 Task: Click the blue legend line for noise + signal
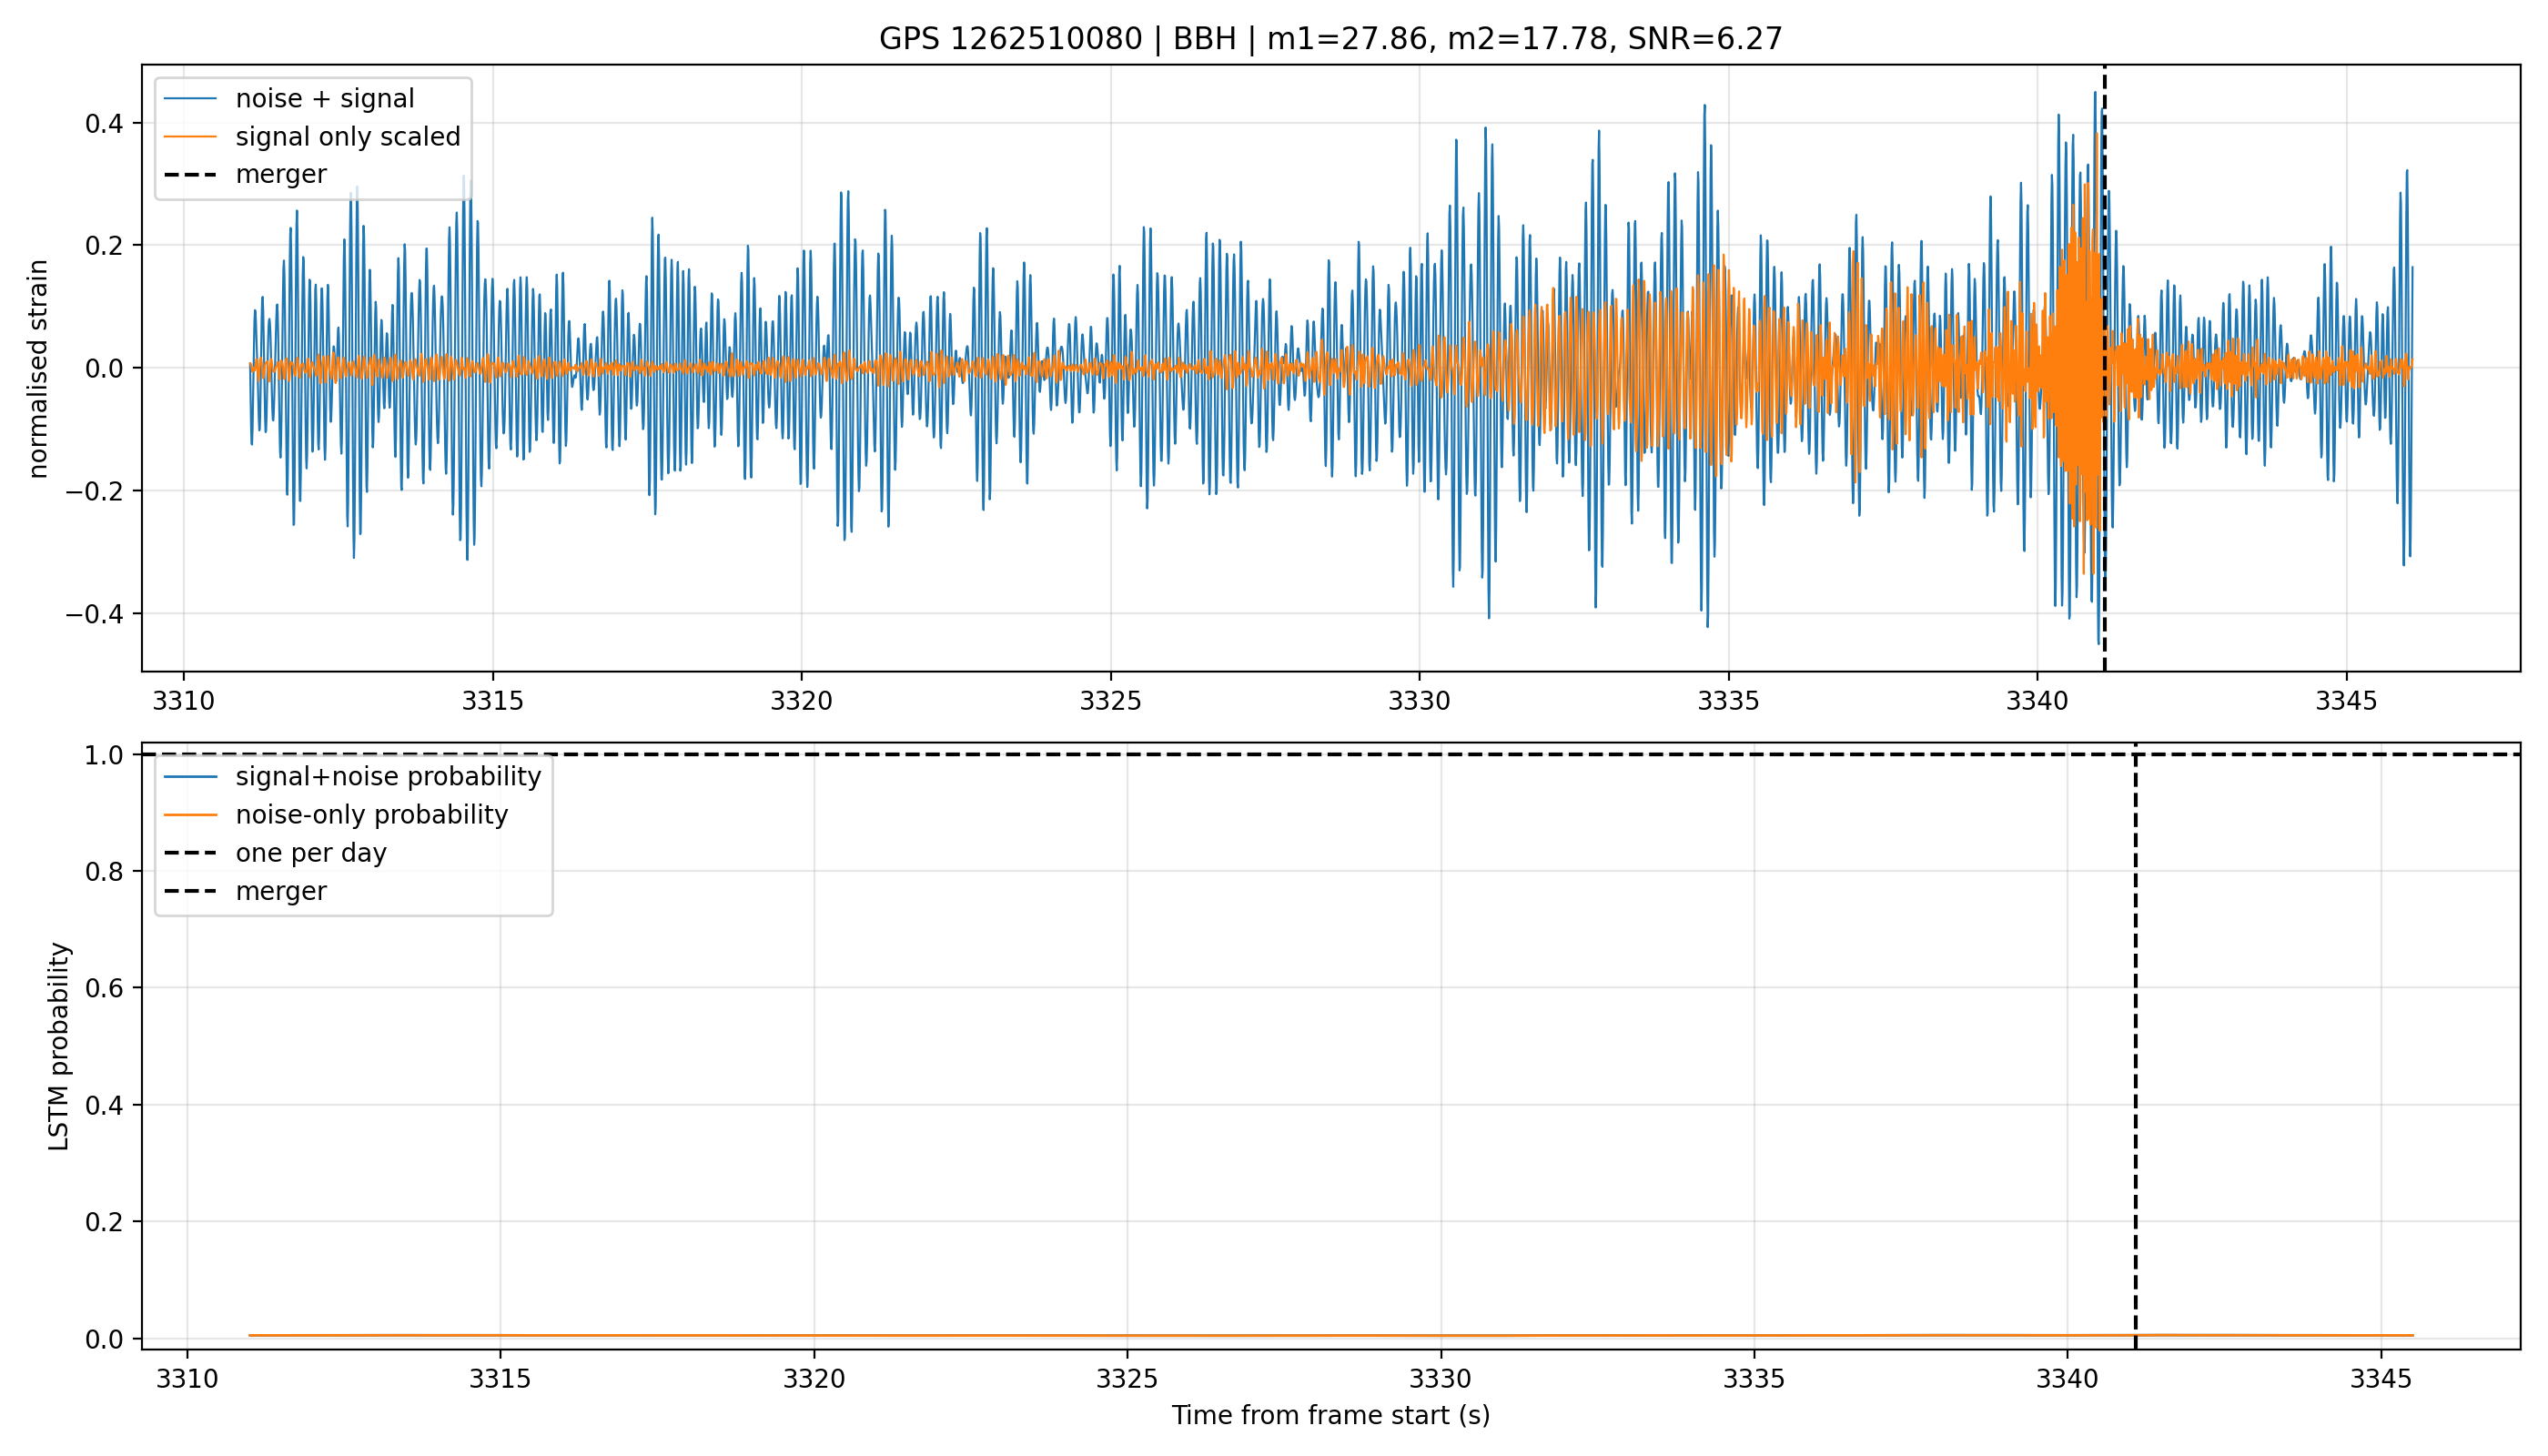click(190, 98)
